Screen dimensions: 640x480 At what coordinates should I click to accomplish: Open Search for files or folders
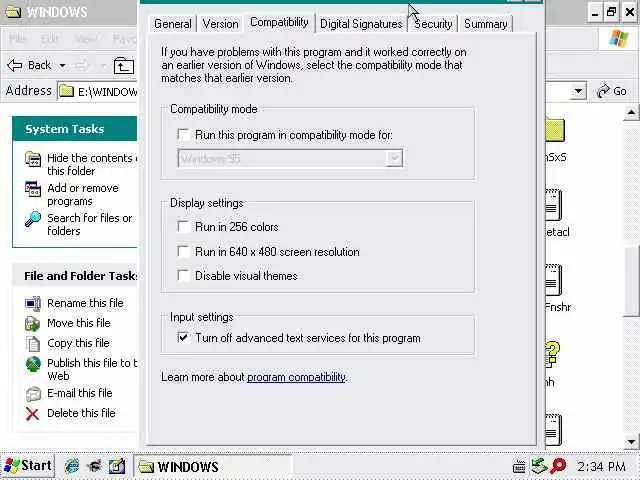89,224
